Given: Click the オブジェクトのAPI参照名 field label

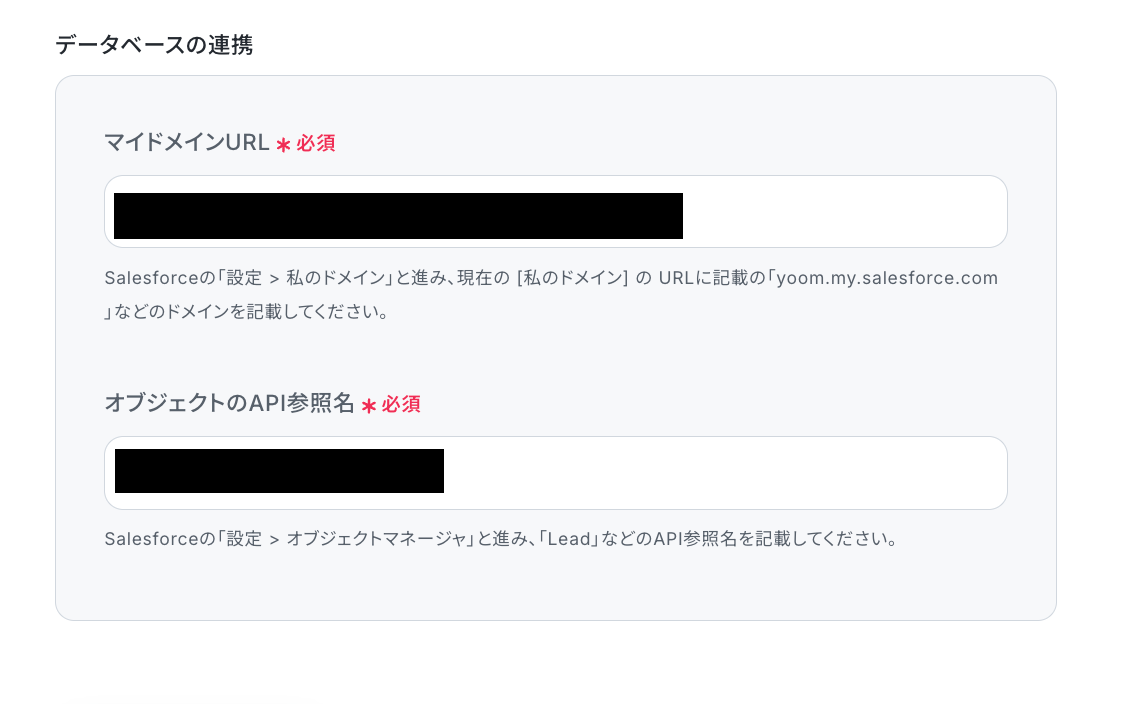Looking at the screenshot, I should (x=229, y=403).
